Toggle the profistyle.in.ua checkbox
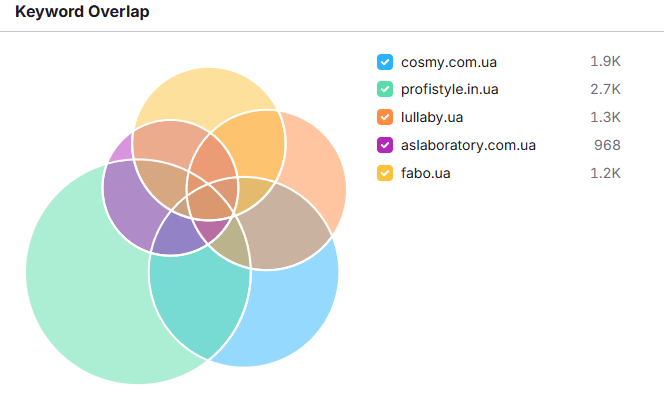The width and height of the screenshot is (664, 418). 385,90
